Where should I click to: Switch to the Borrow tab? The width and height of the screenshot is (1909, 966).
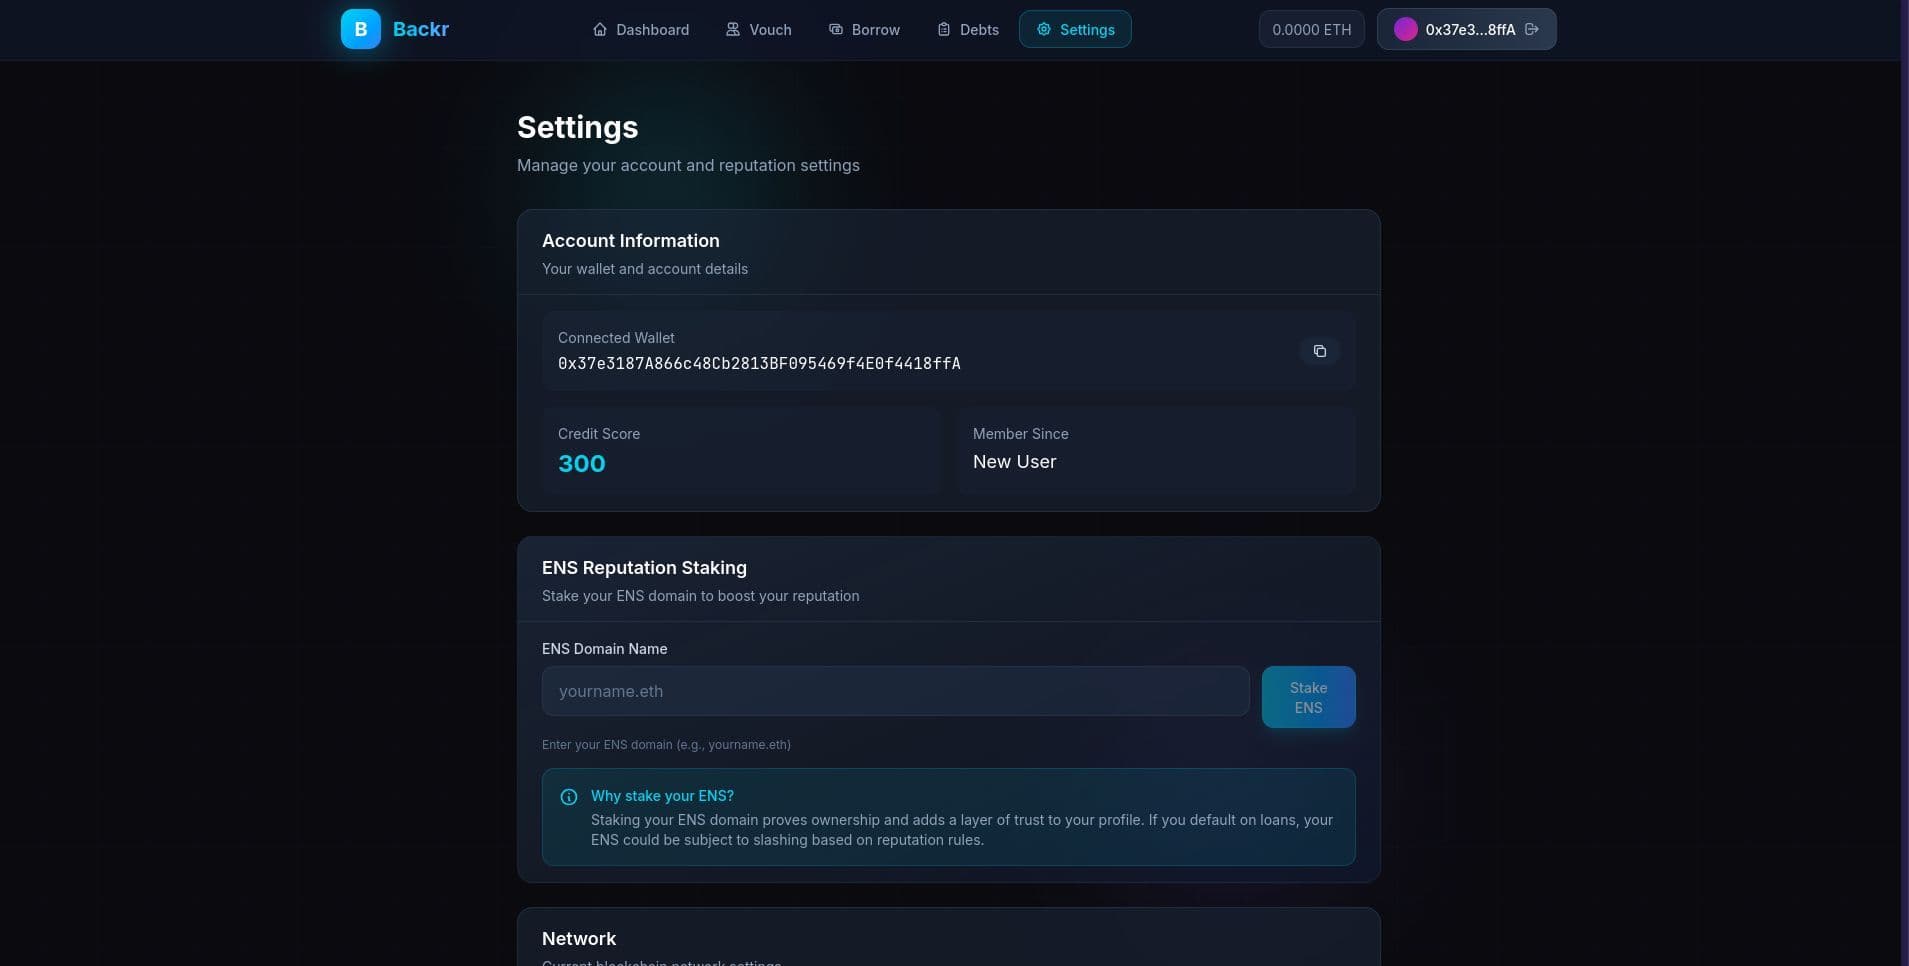873,29
